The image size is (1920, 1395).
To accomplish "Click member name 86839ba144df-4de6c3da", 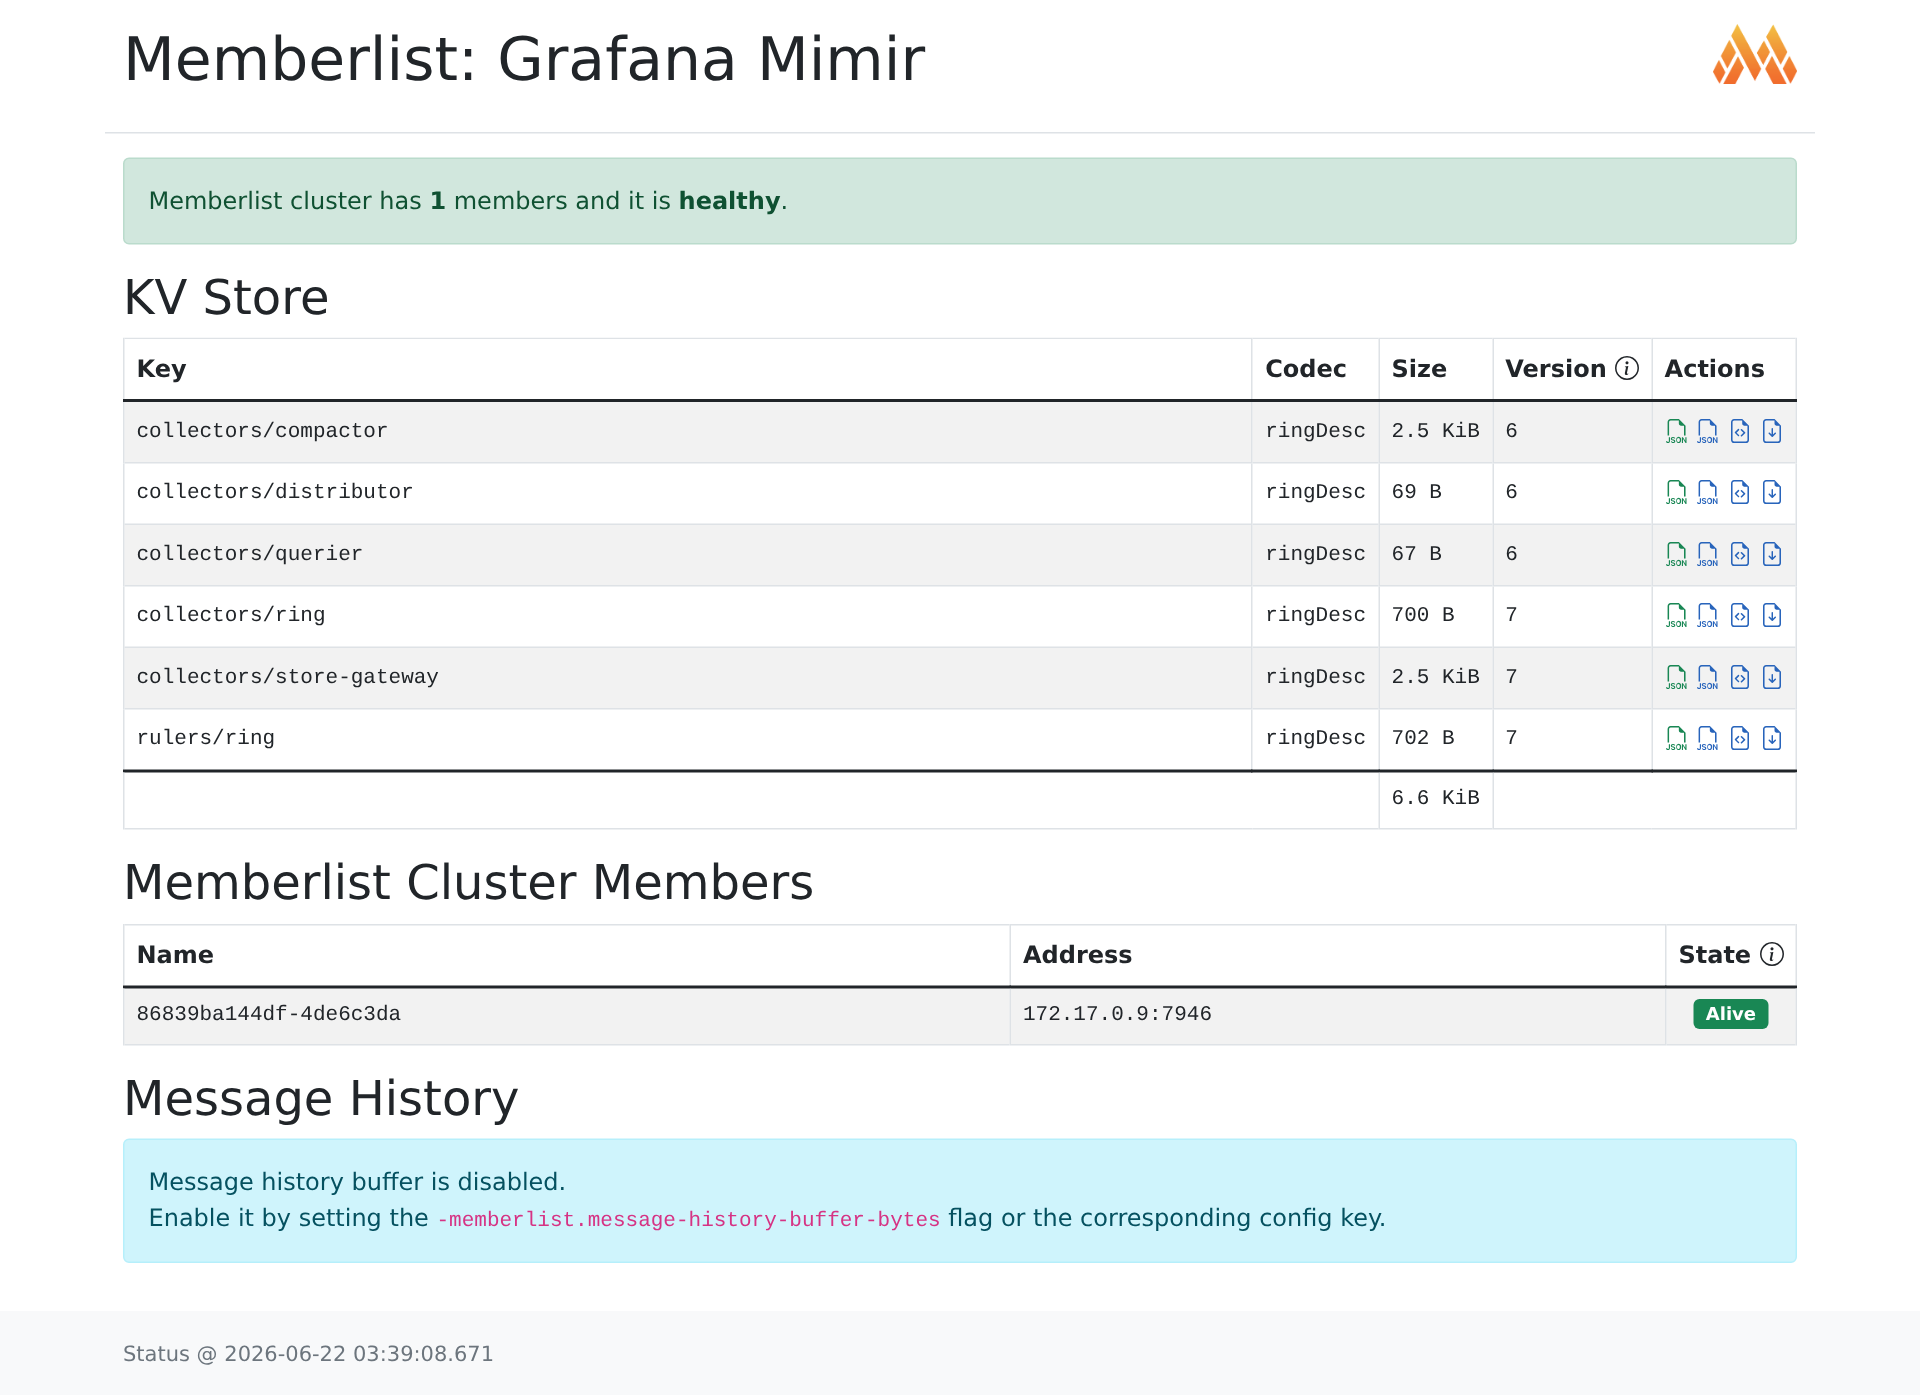I will 268,1014.
